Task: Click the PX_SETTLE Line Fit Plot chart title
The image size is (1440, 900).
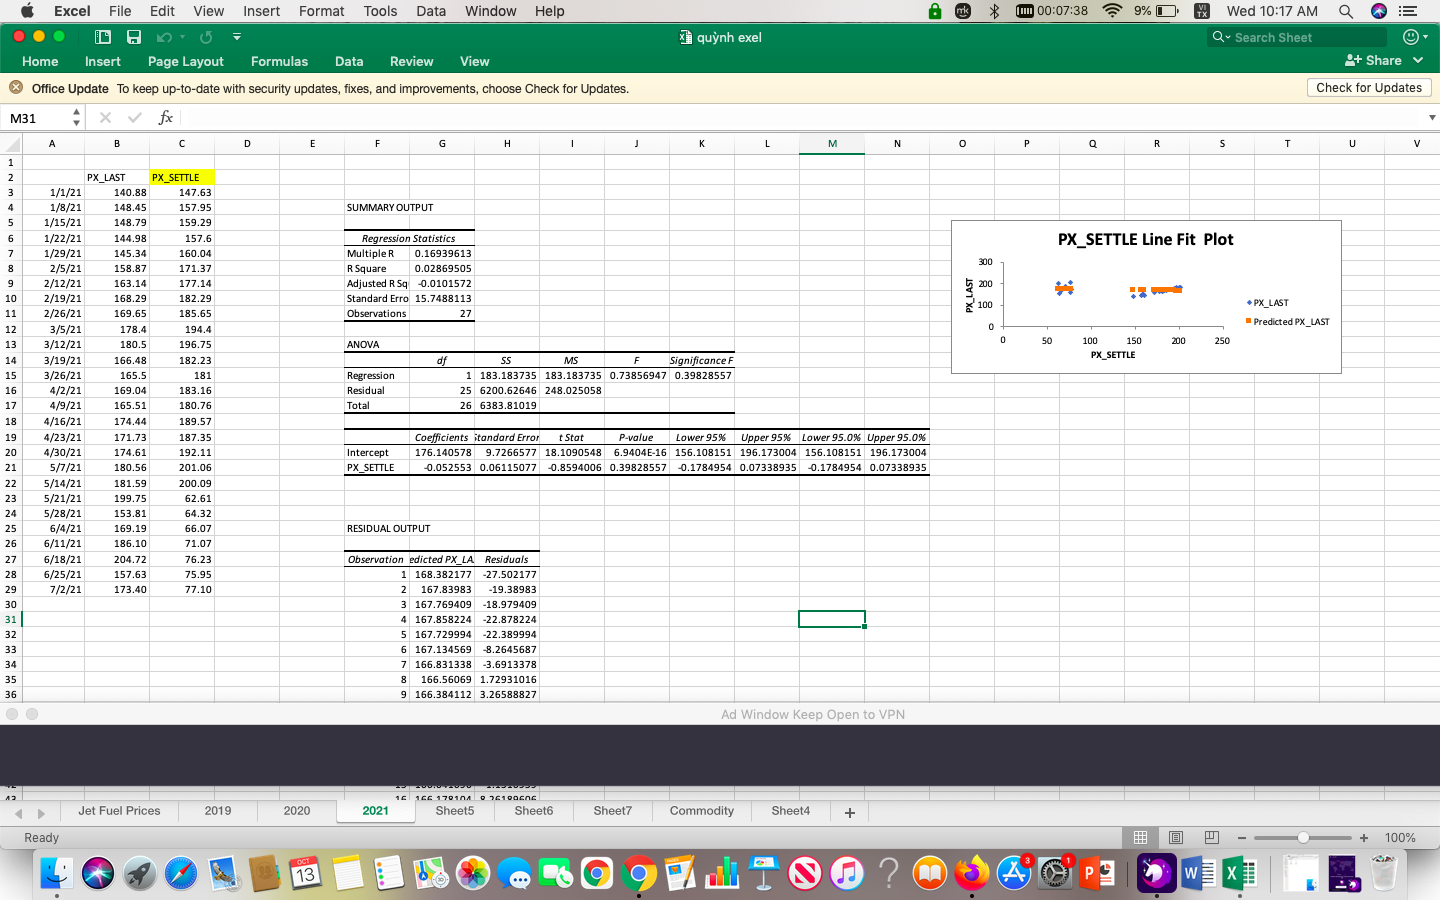Action: click(x=1146, y=240)
